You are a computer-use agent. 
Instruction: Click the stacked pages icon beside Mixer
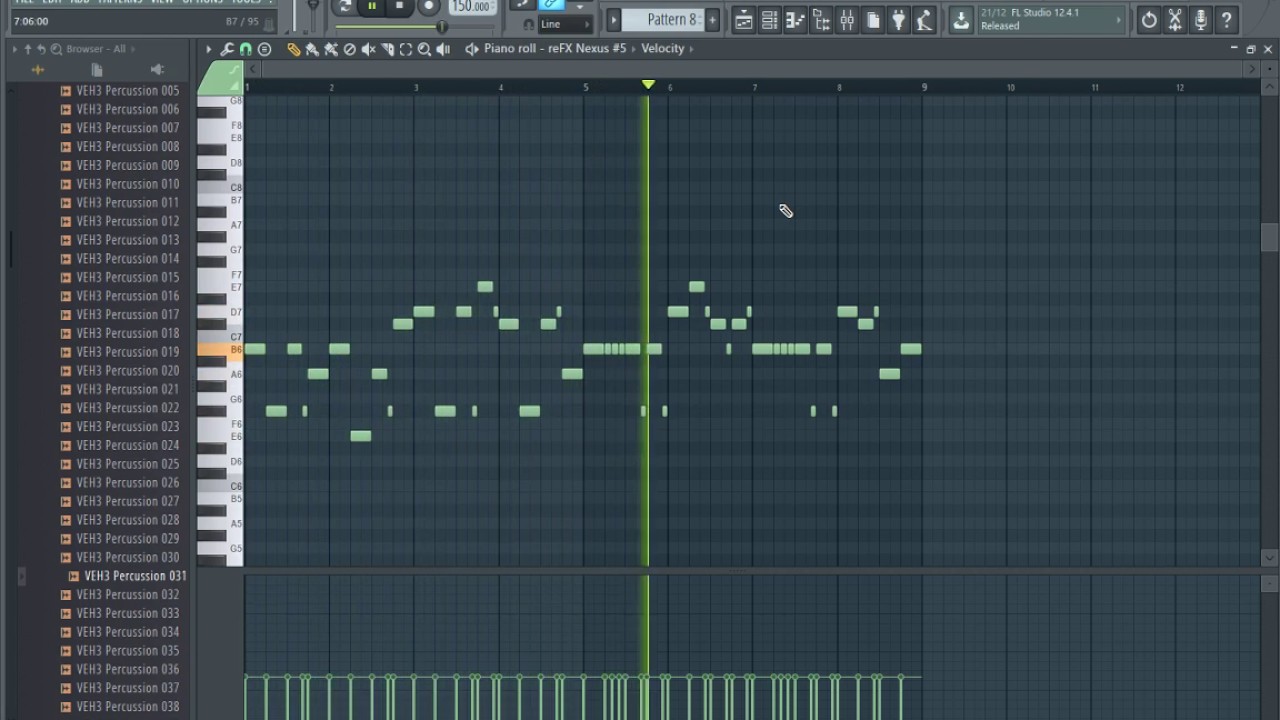click(x=873, y=20)
